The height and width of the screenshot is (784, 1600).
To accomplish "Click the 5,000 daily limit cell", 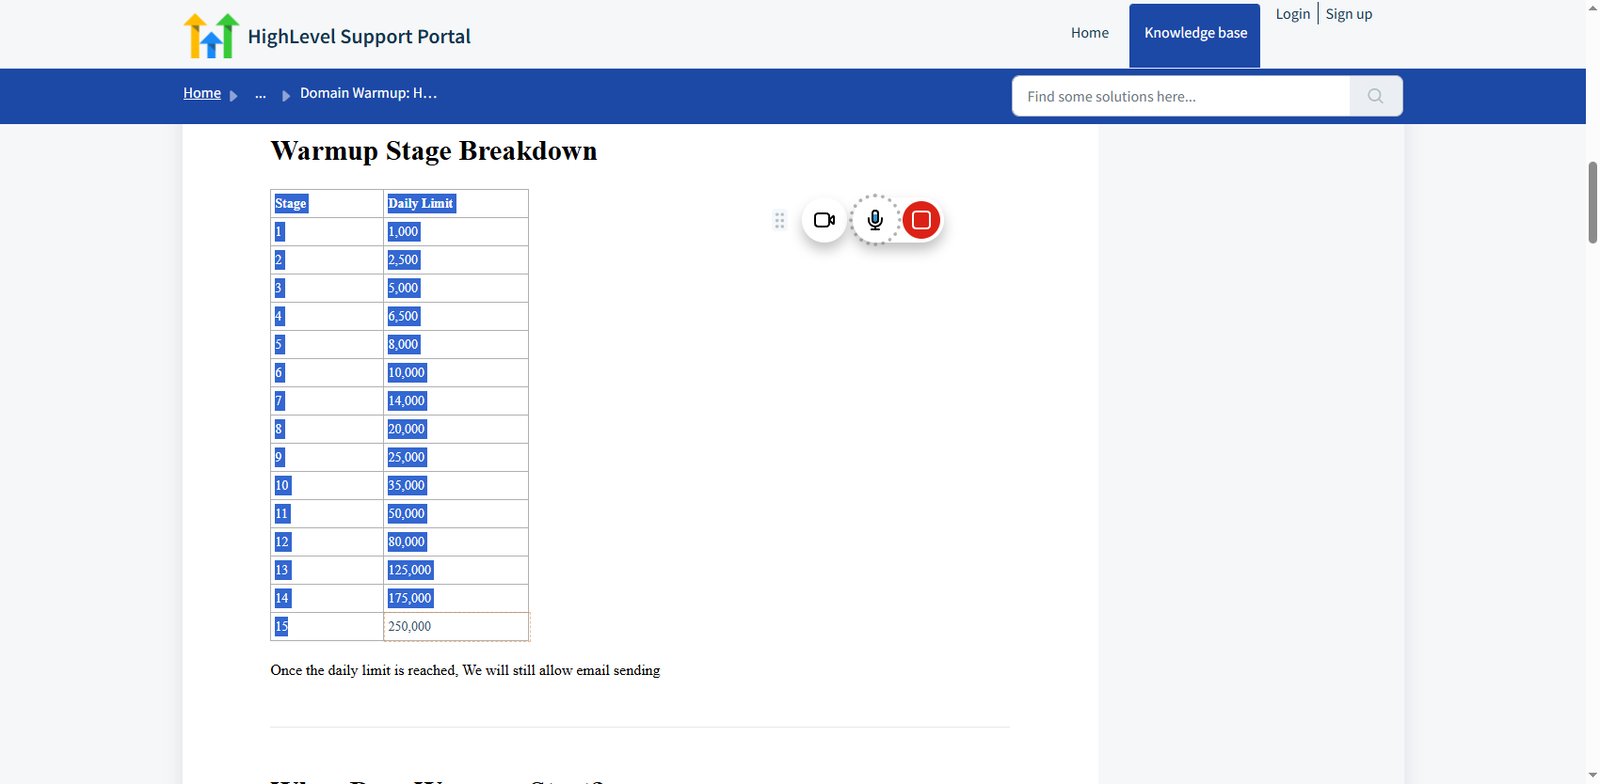I will [x=456, y=288].
